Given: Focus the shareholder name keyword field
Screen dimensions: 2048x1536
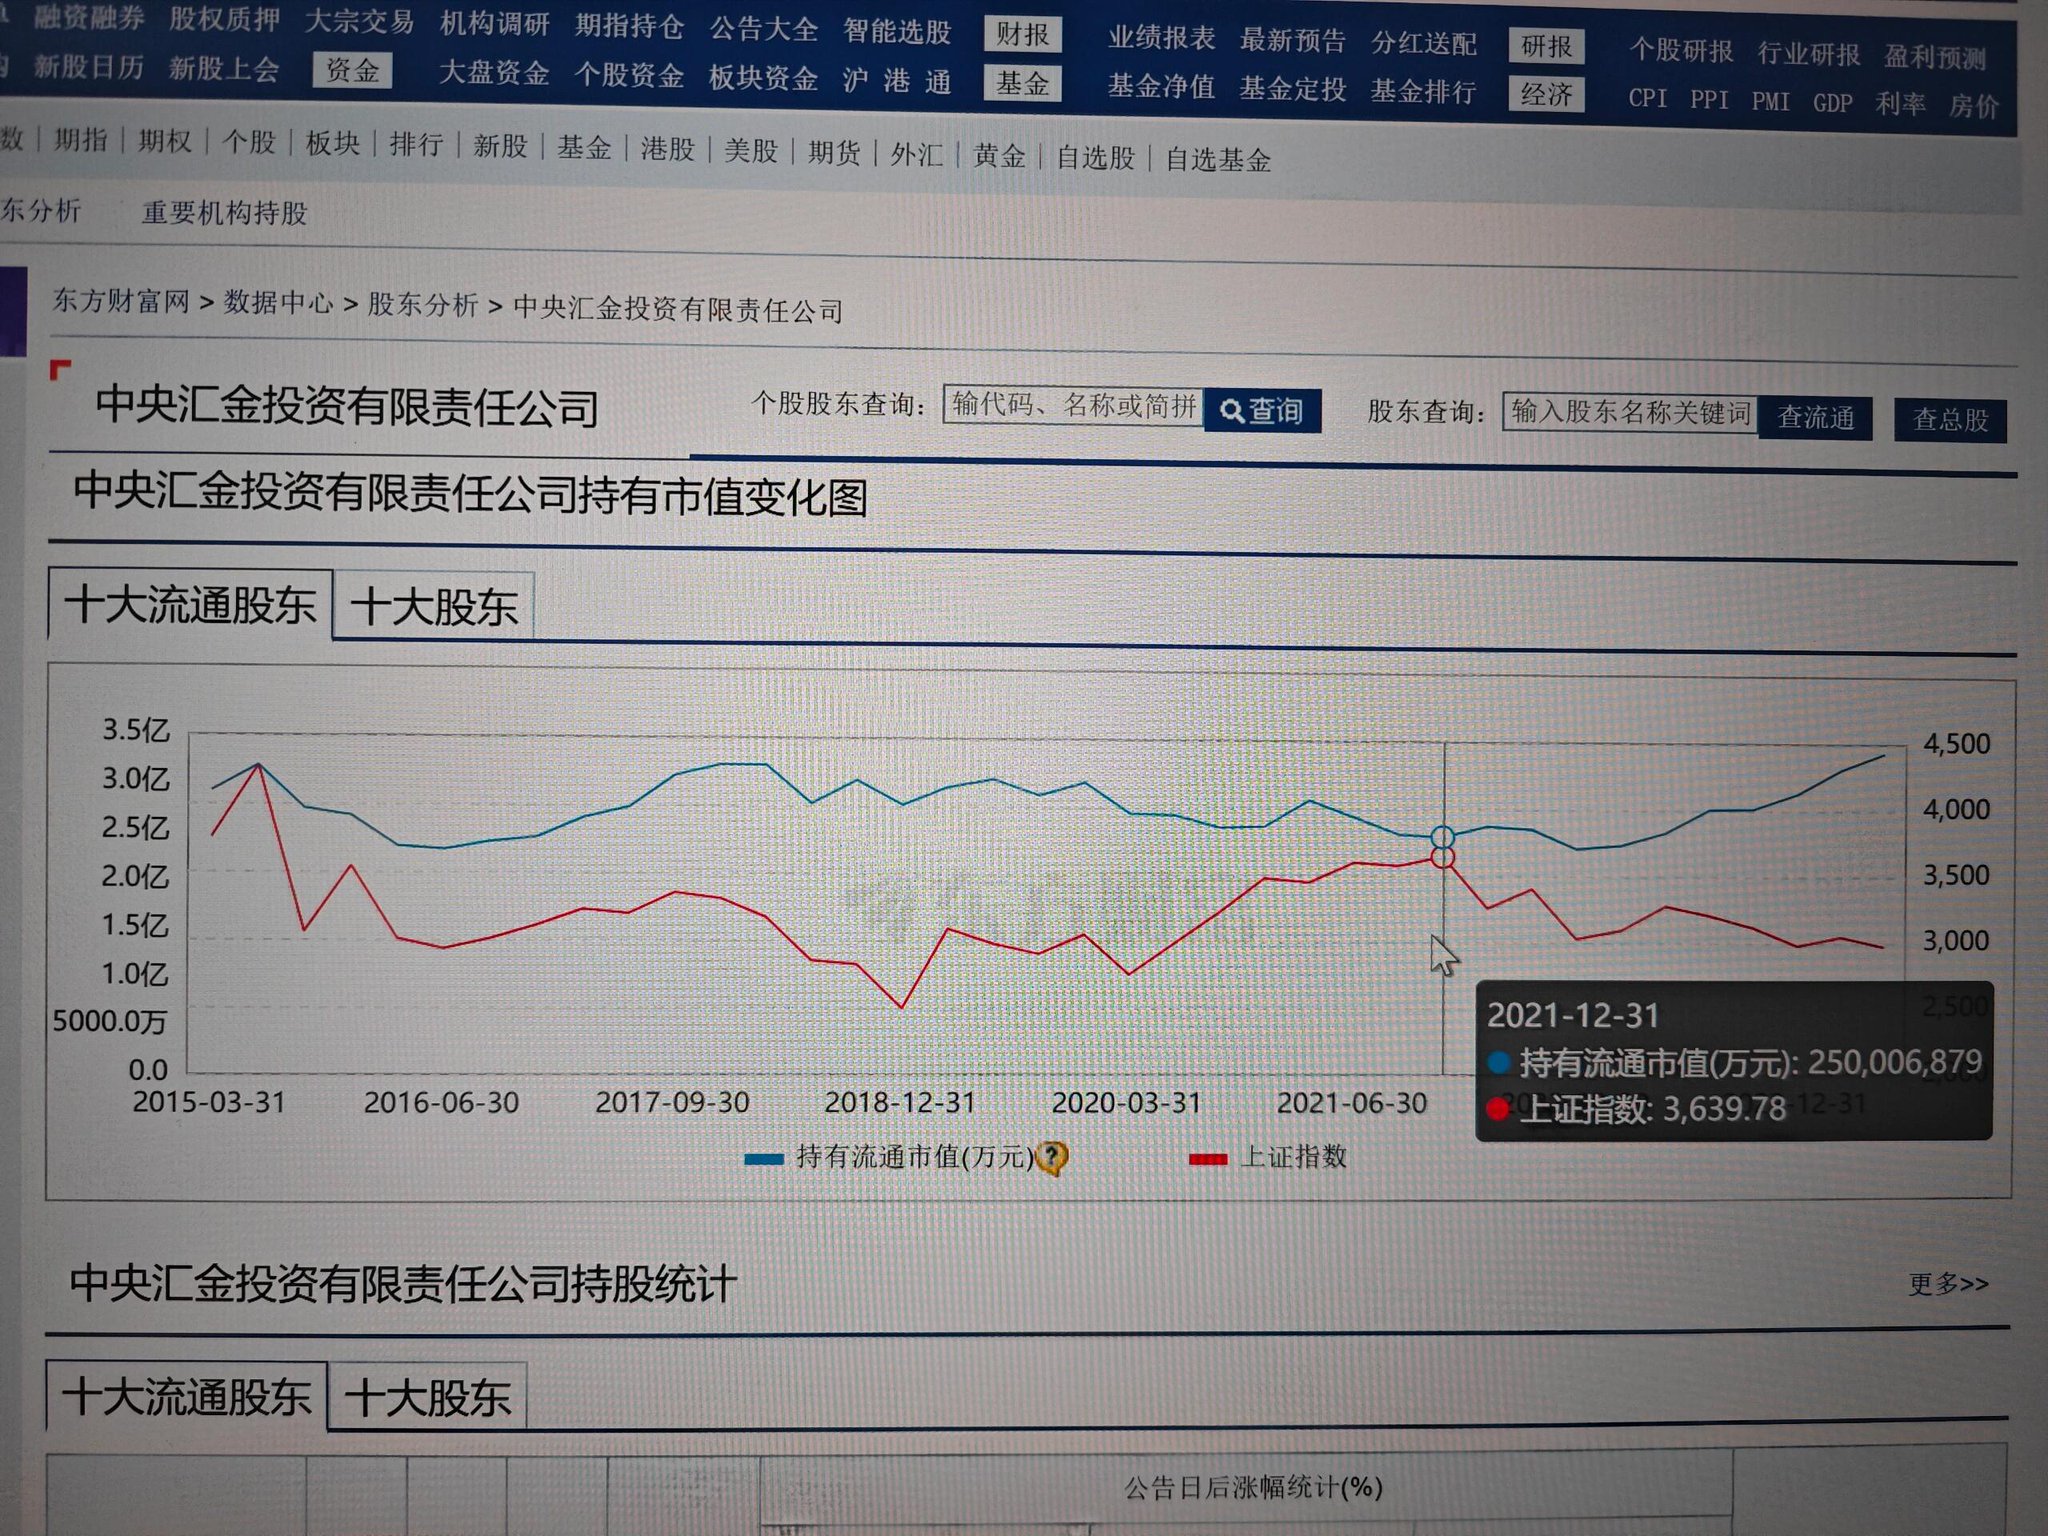Looking at the screenshot, I should [x=1629, y=412].
